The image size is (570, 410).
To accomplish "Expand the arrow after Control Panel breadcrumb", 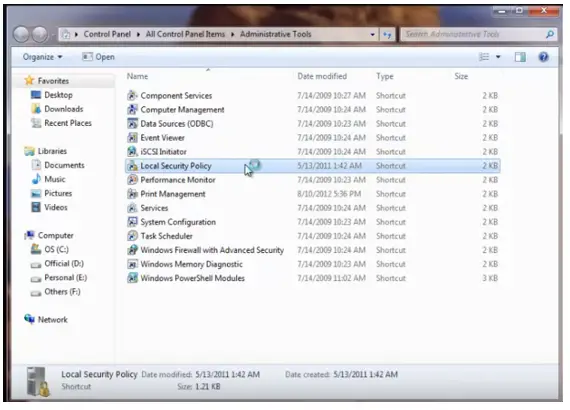I will point(139,34).
